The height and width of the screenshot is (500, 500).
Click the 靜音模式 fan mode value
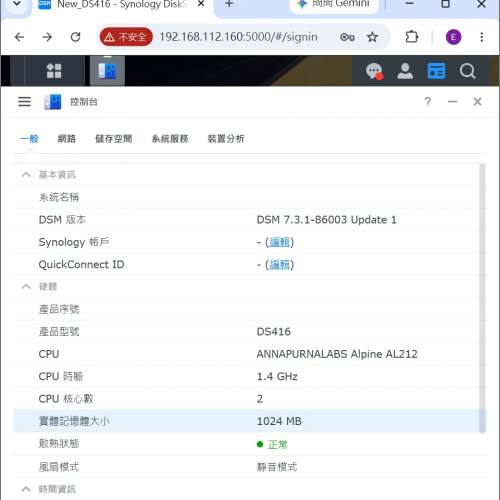[x=277, y=467]
